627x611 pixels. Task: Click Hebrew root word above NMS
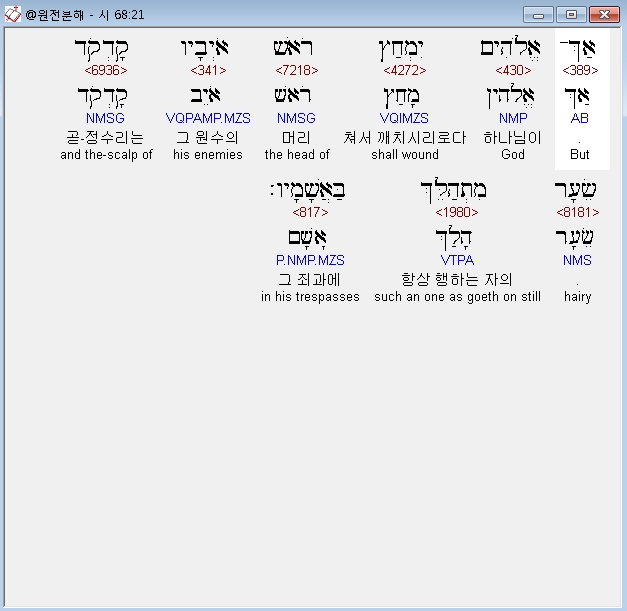[575, 238]
